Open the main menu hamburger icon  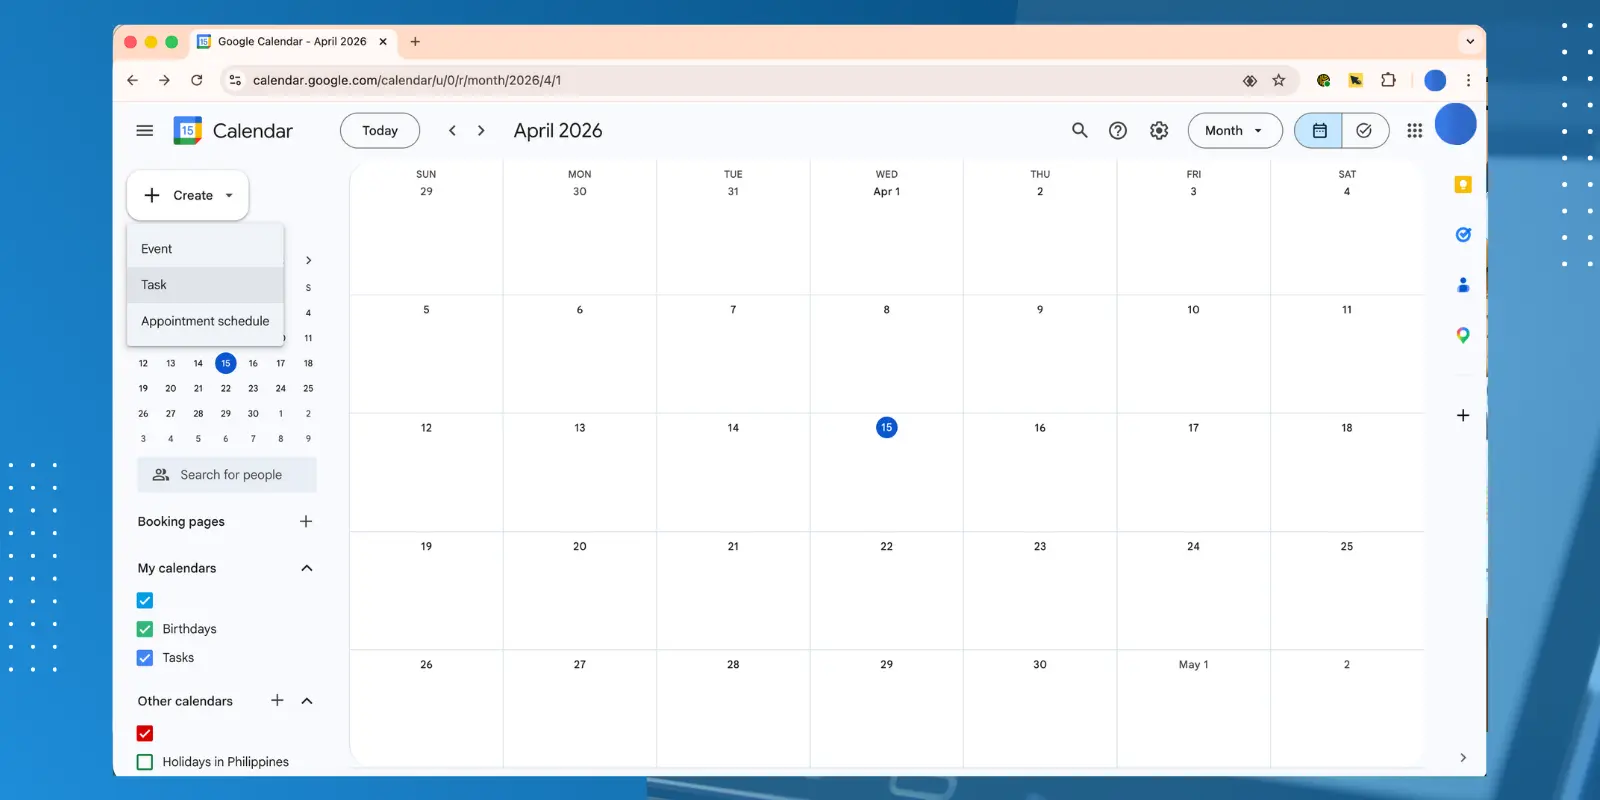click(145, 131)
